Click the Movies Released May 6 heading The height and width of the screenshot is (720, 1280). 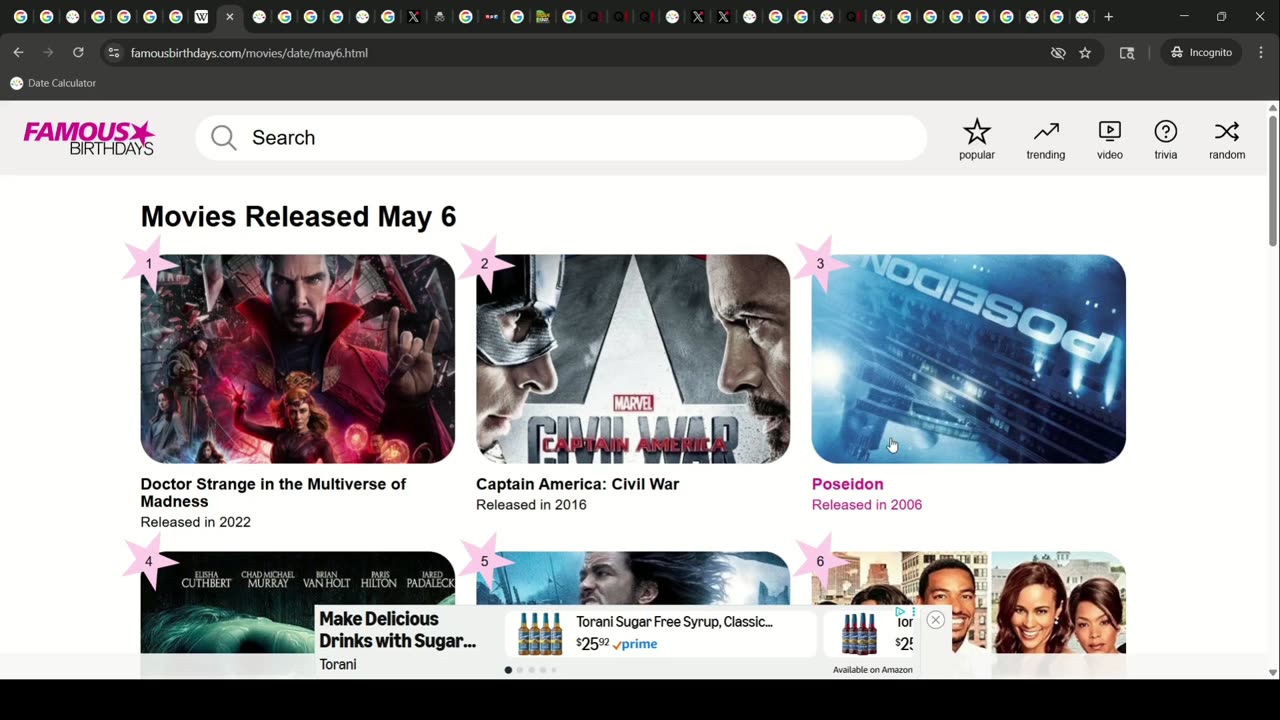298,216
